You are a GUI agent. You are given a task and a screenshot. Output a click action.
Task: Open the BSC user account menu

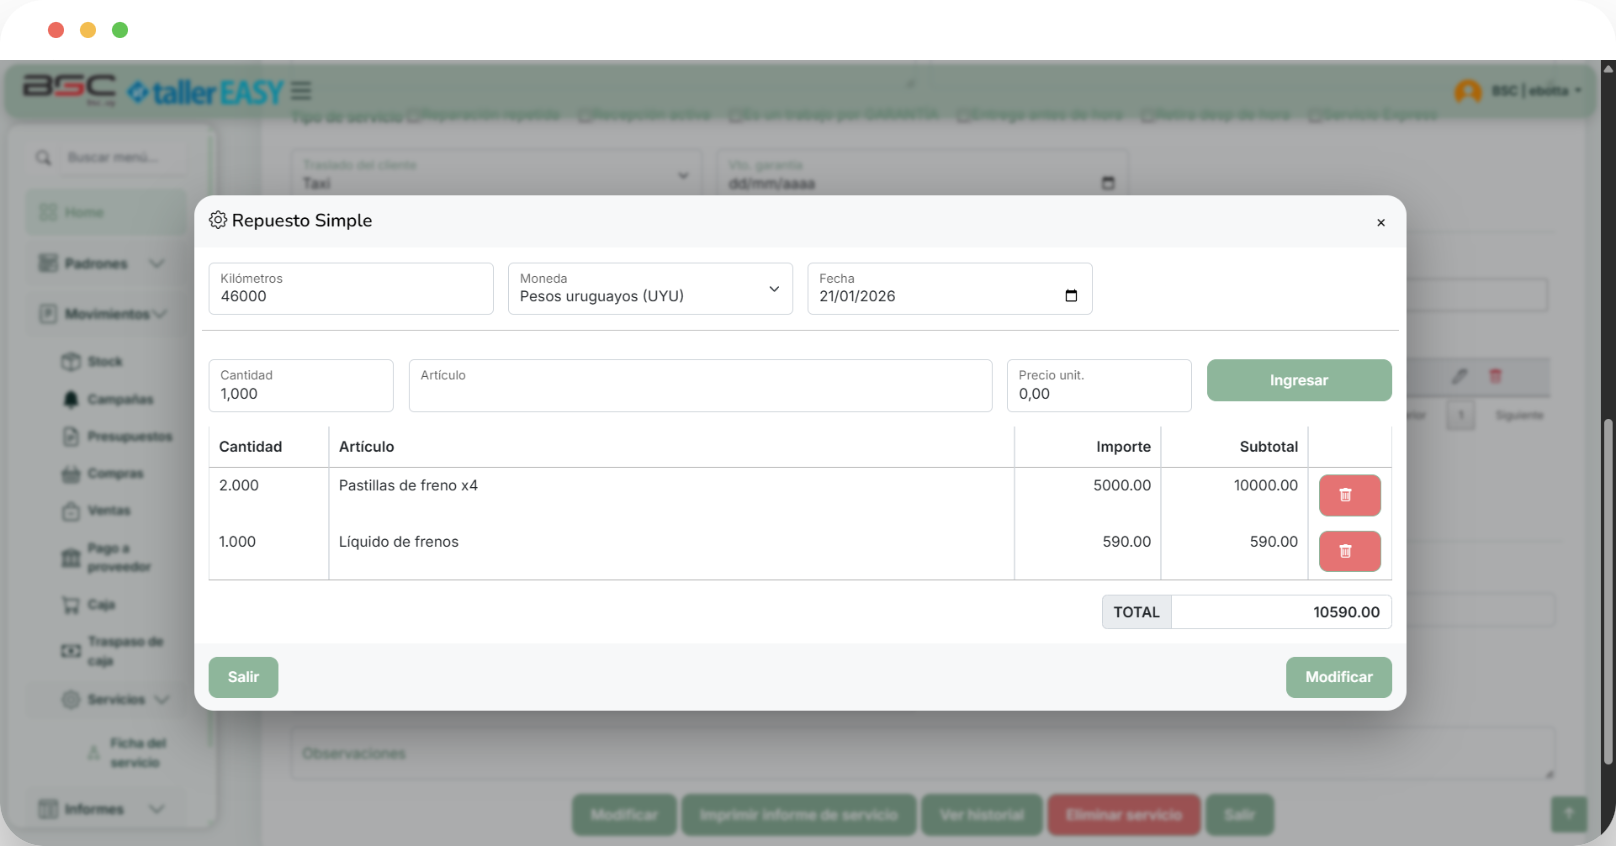(1536, 91)
